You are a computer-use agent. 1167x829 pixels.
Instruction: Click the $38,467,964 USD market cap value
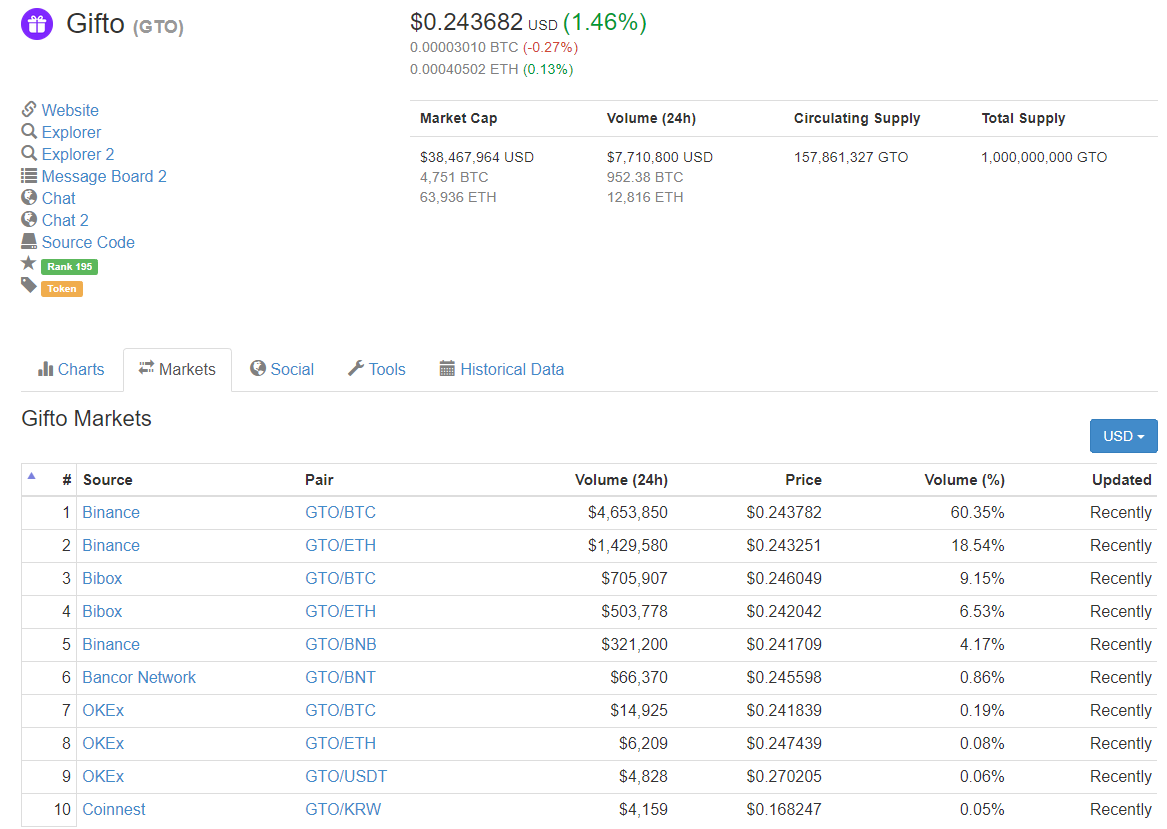(x=477, y=157)
